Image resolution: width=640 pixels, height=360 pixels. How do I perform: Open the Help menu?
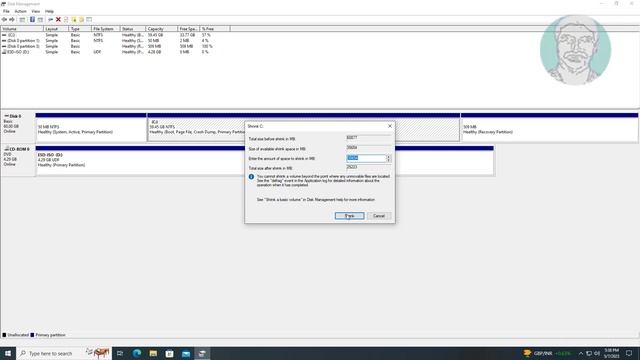[49, 11]
